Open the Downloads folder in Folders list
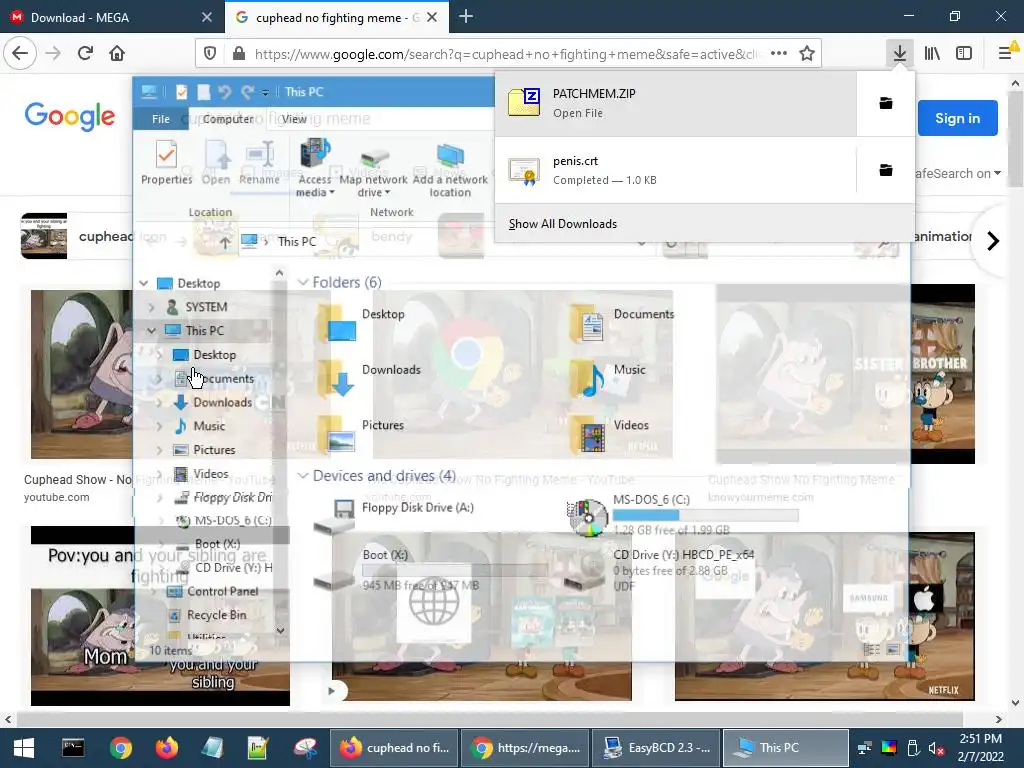Viewport: 1024px width, 768px height. click(x=369, y=377)
